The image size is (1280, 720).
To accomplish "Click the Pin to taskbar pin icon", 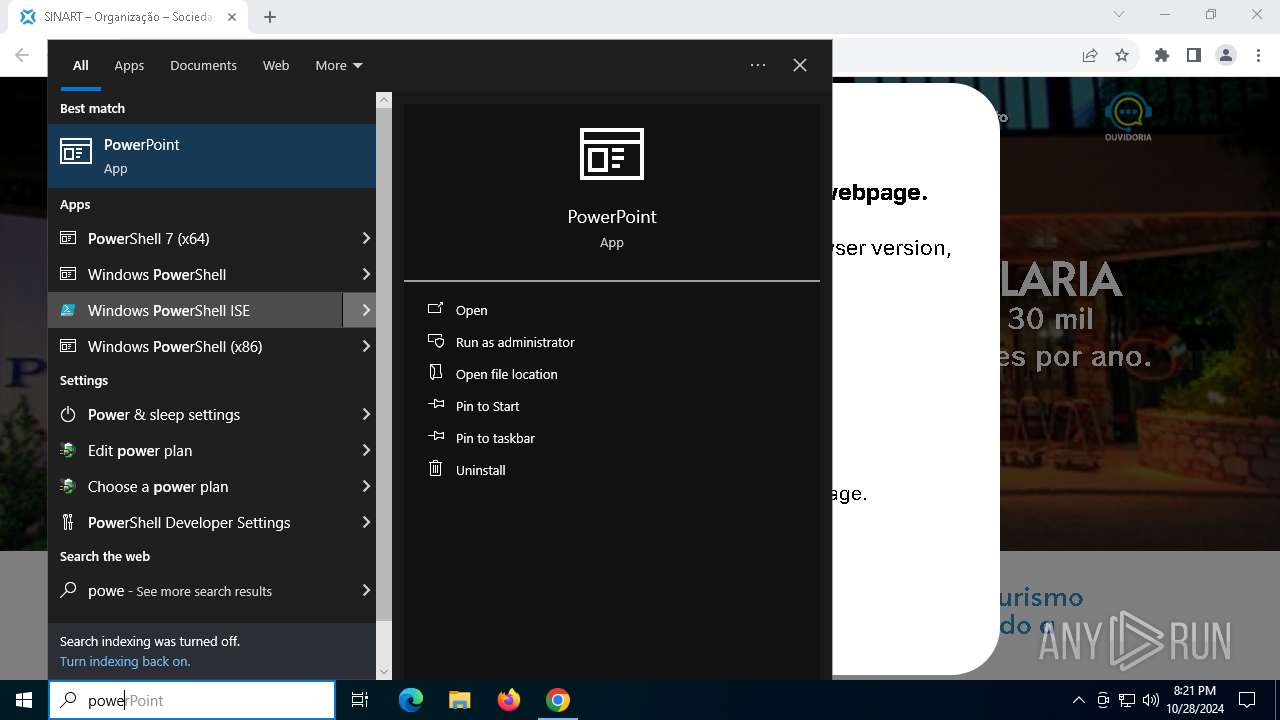I will pyautogui.click(x=435, y=437).
